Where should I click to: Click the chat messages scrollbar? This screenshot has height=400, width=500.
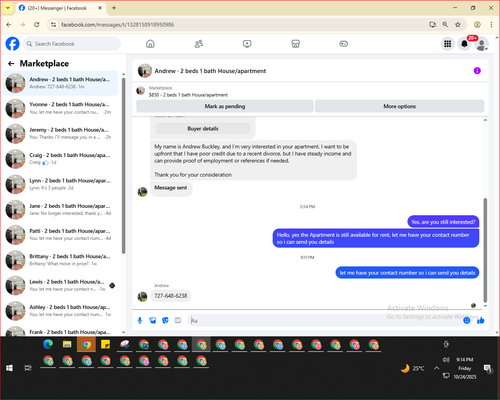[x=485, y=250]
